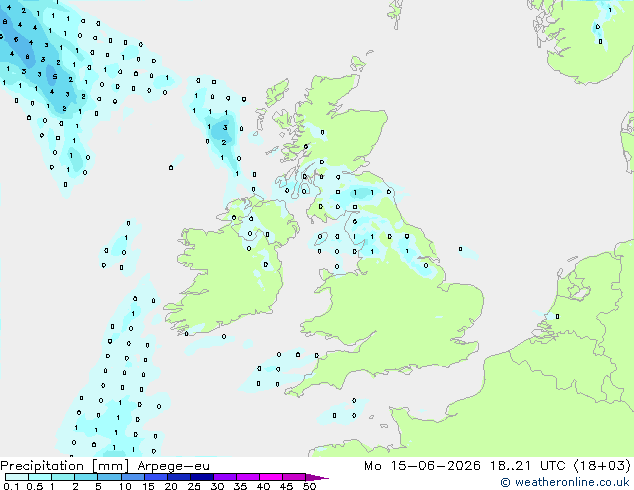Click the 0.5–1 mm legend color swatch

point(40,477)
